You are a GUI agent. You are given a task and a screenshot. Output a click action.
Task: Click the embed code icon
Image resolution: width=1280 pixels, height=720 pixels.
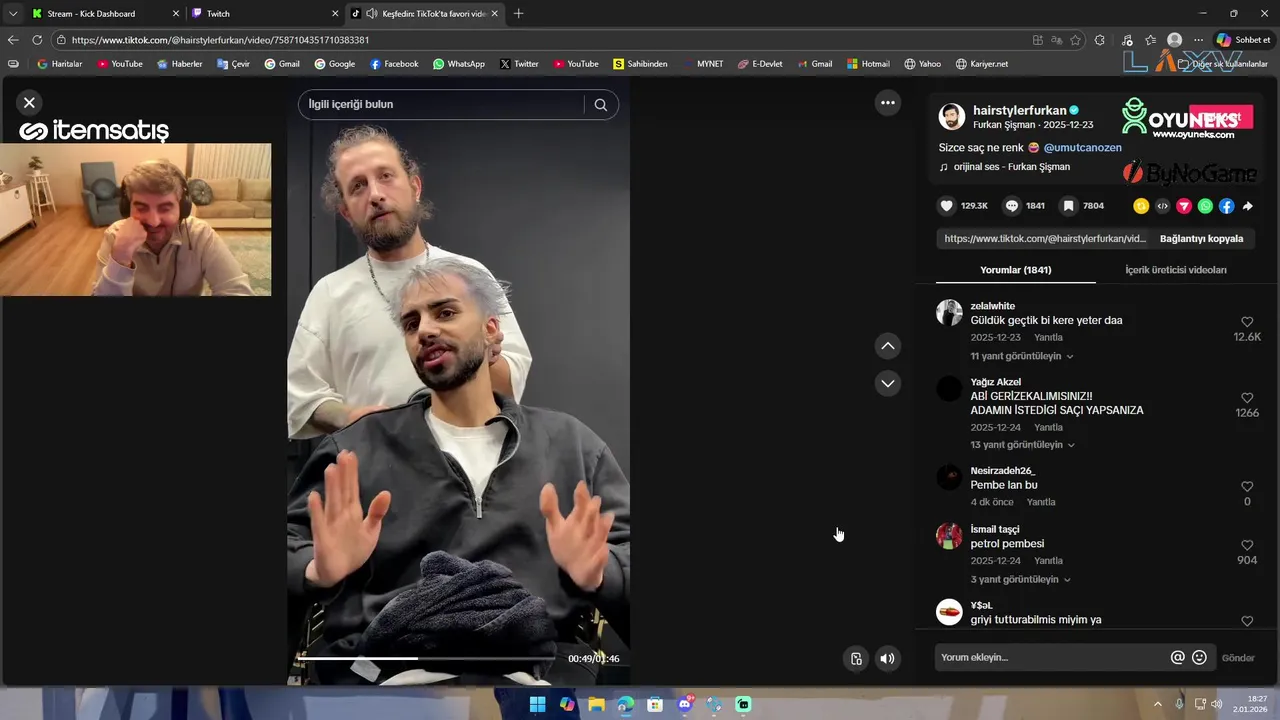click(1162, 206)
